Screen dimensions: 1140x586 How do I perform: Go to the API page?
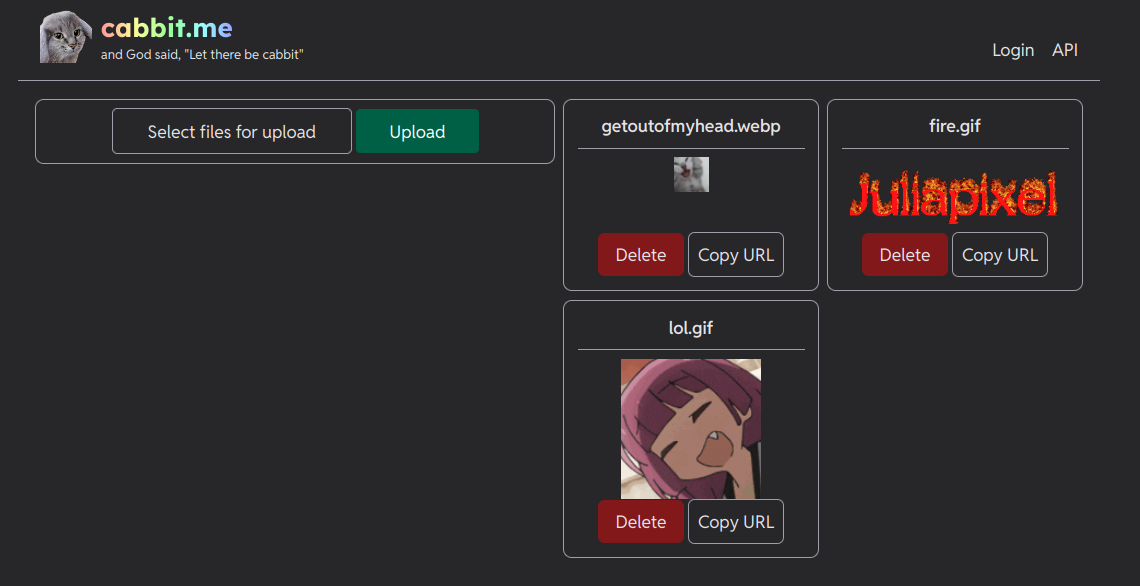point(1065,50)
